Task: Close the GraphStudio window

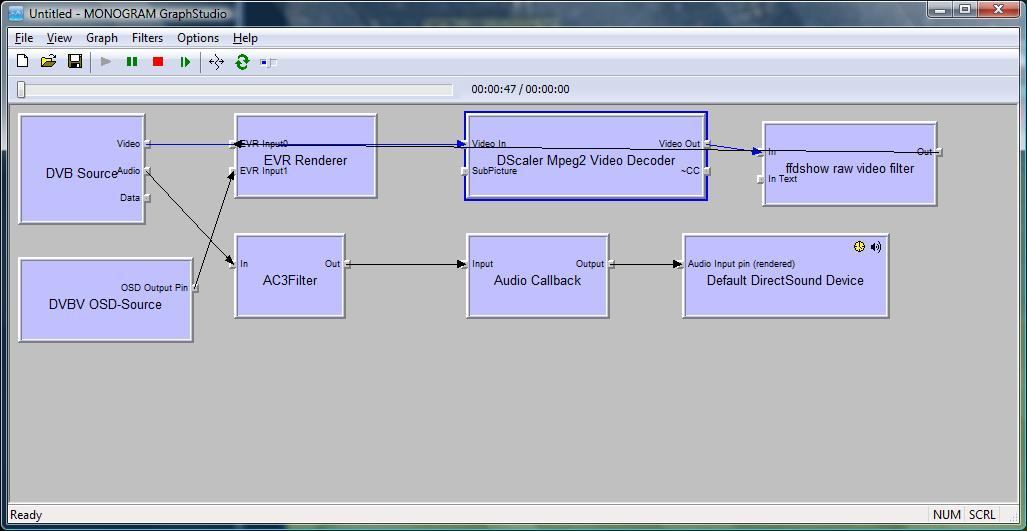Action: click(999, 10)
